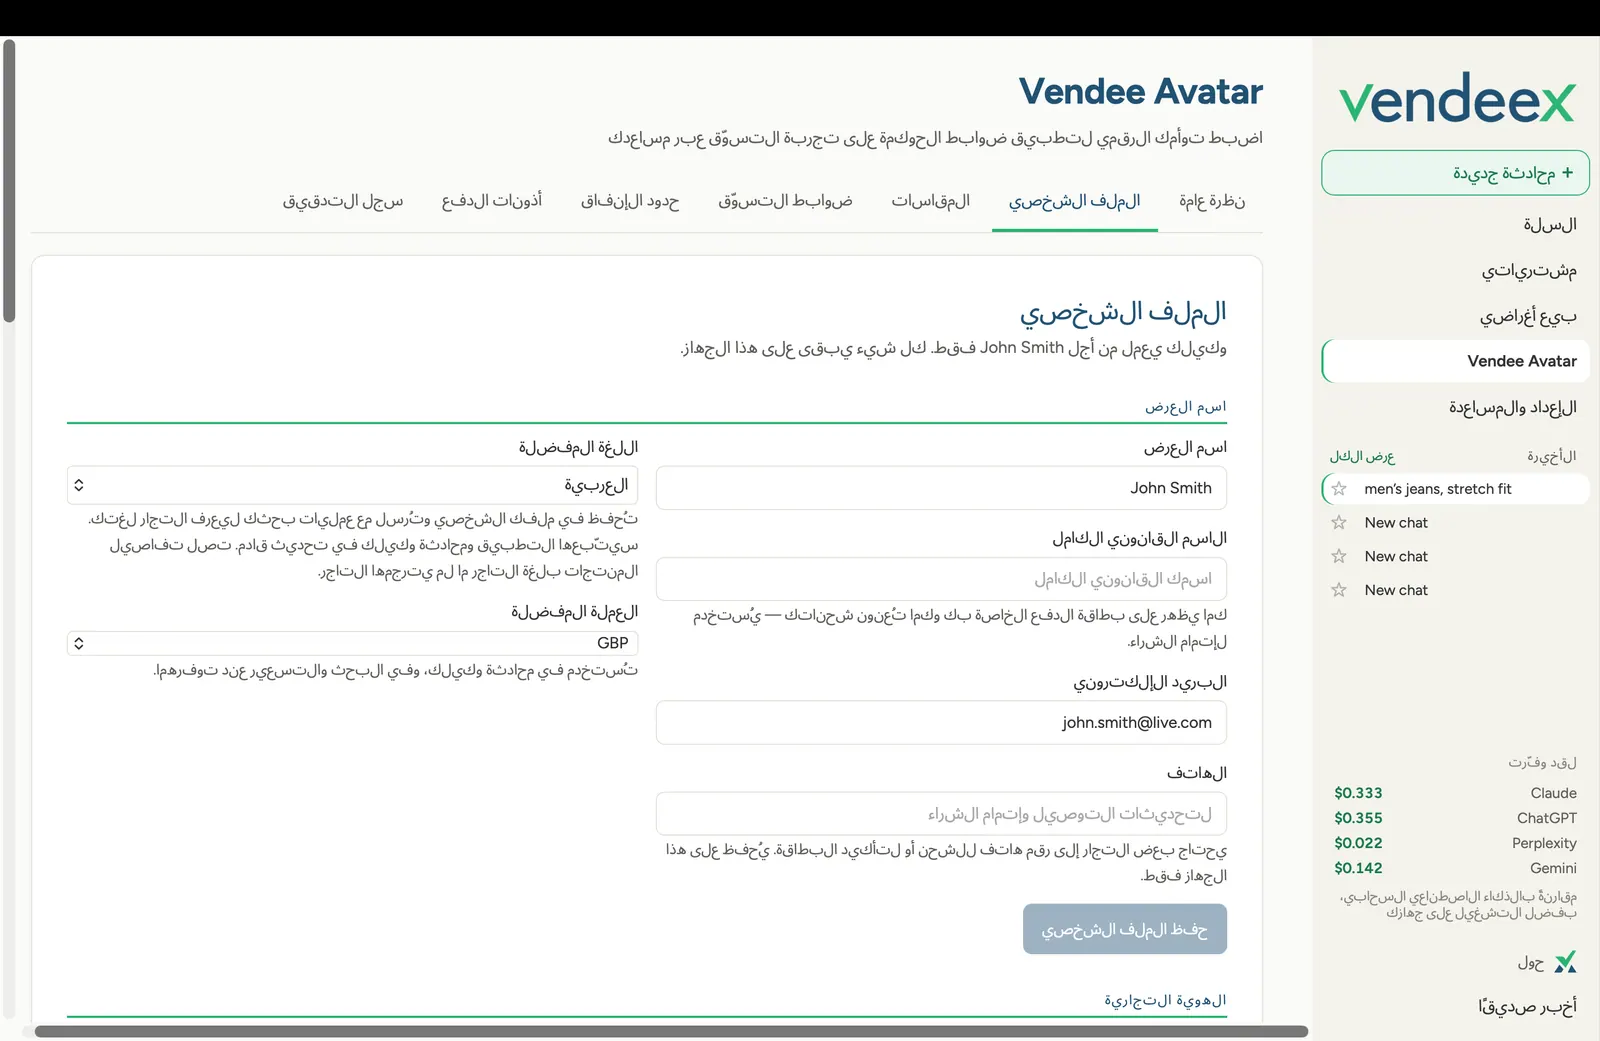
Task: Open بيع أغراضي in sidebar
Action: [1528, 316]
